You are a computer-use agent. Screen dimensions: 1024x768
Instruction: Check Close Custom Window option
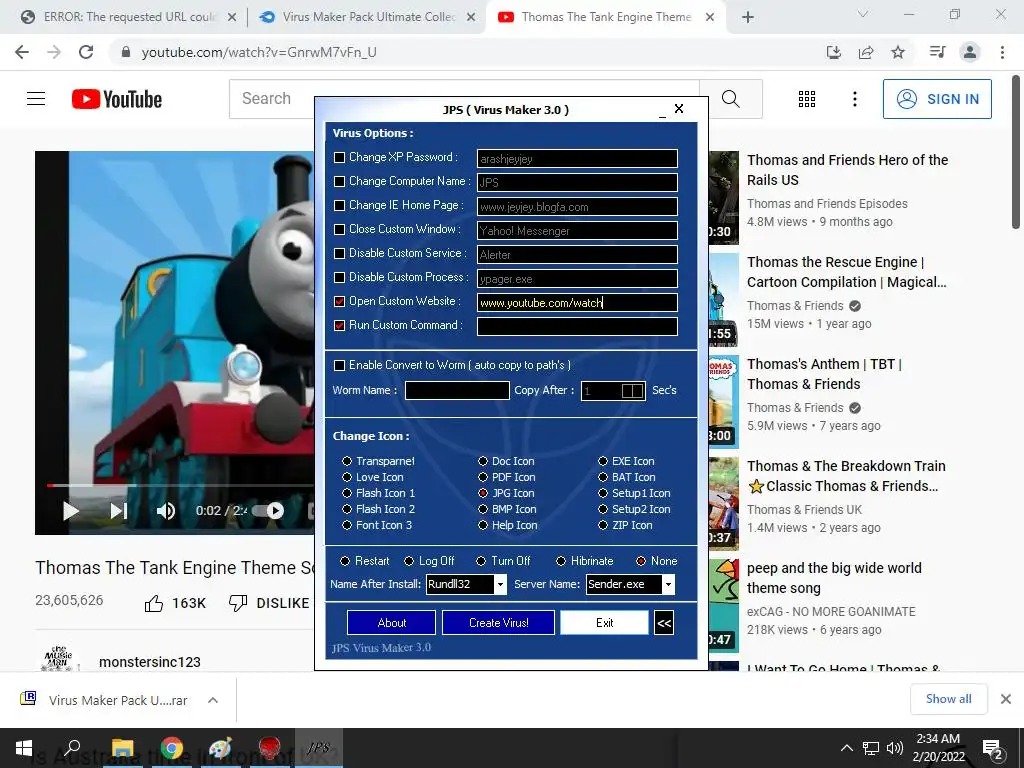tap(340, 230)
